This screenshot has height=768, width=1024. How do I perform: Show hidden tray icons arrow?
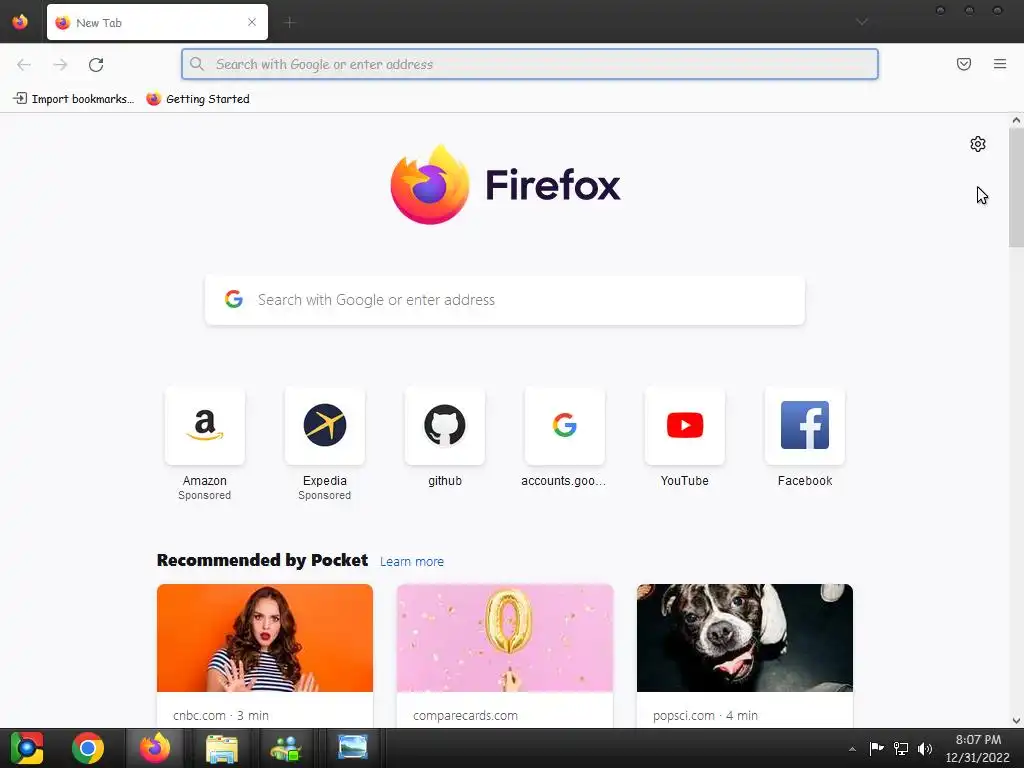coord(852,749)
